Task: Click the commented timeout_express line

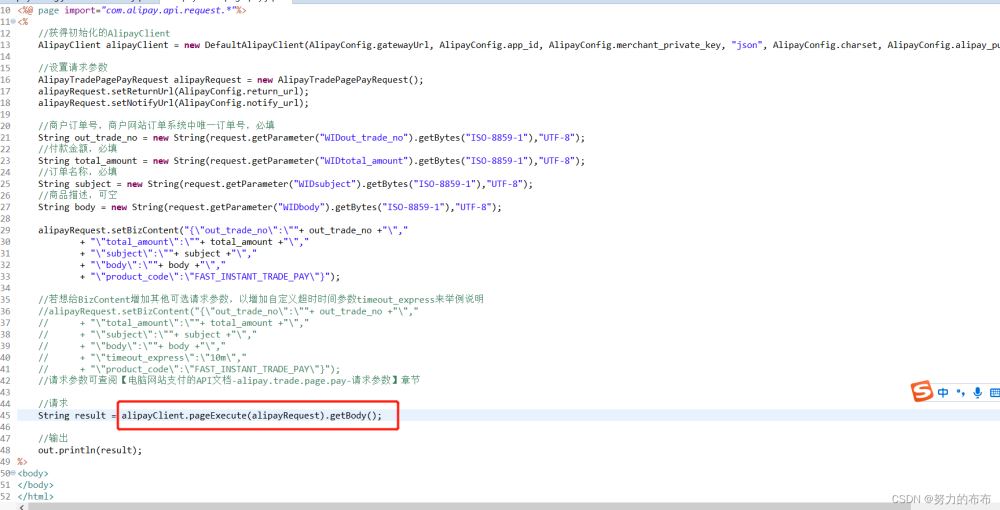Action: [160, 357]
